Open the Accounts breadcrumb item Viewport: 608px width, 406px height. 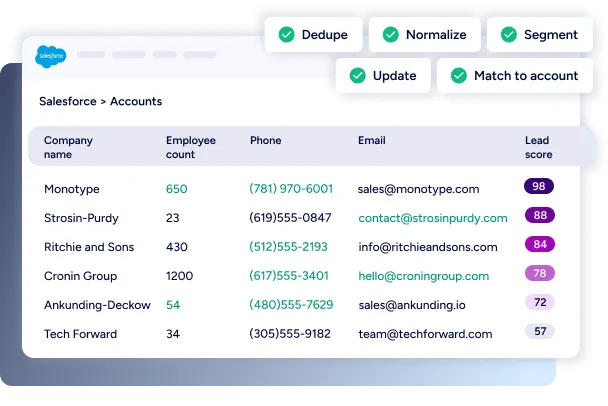(136, 101)
